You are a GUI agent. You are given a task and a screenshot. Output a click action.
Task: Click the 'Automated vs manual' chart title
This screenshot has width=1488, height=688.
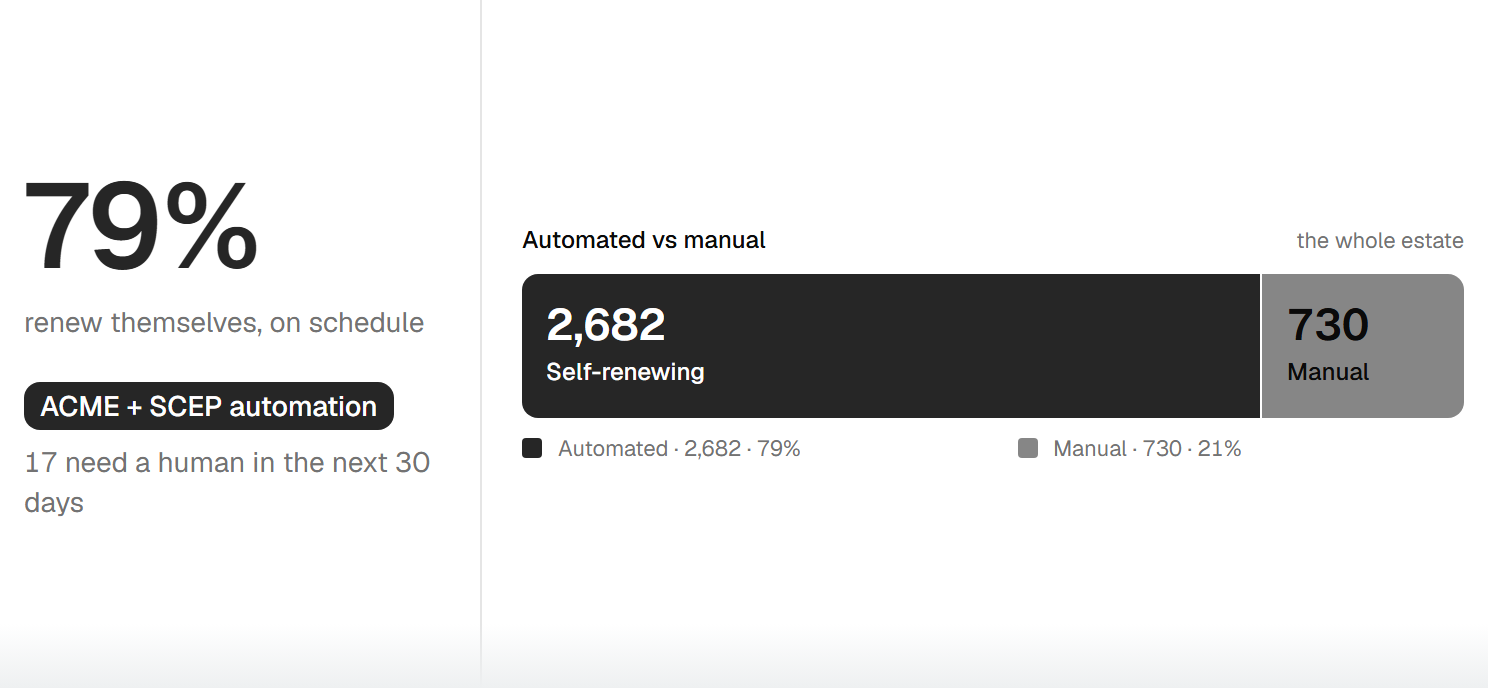coord(644,240)
